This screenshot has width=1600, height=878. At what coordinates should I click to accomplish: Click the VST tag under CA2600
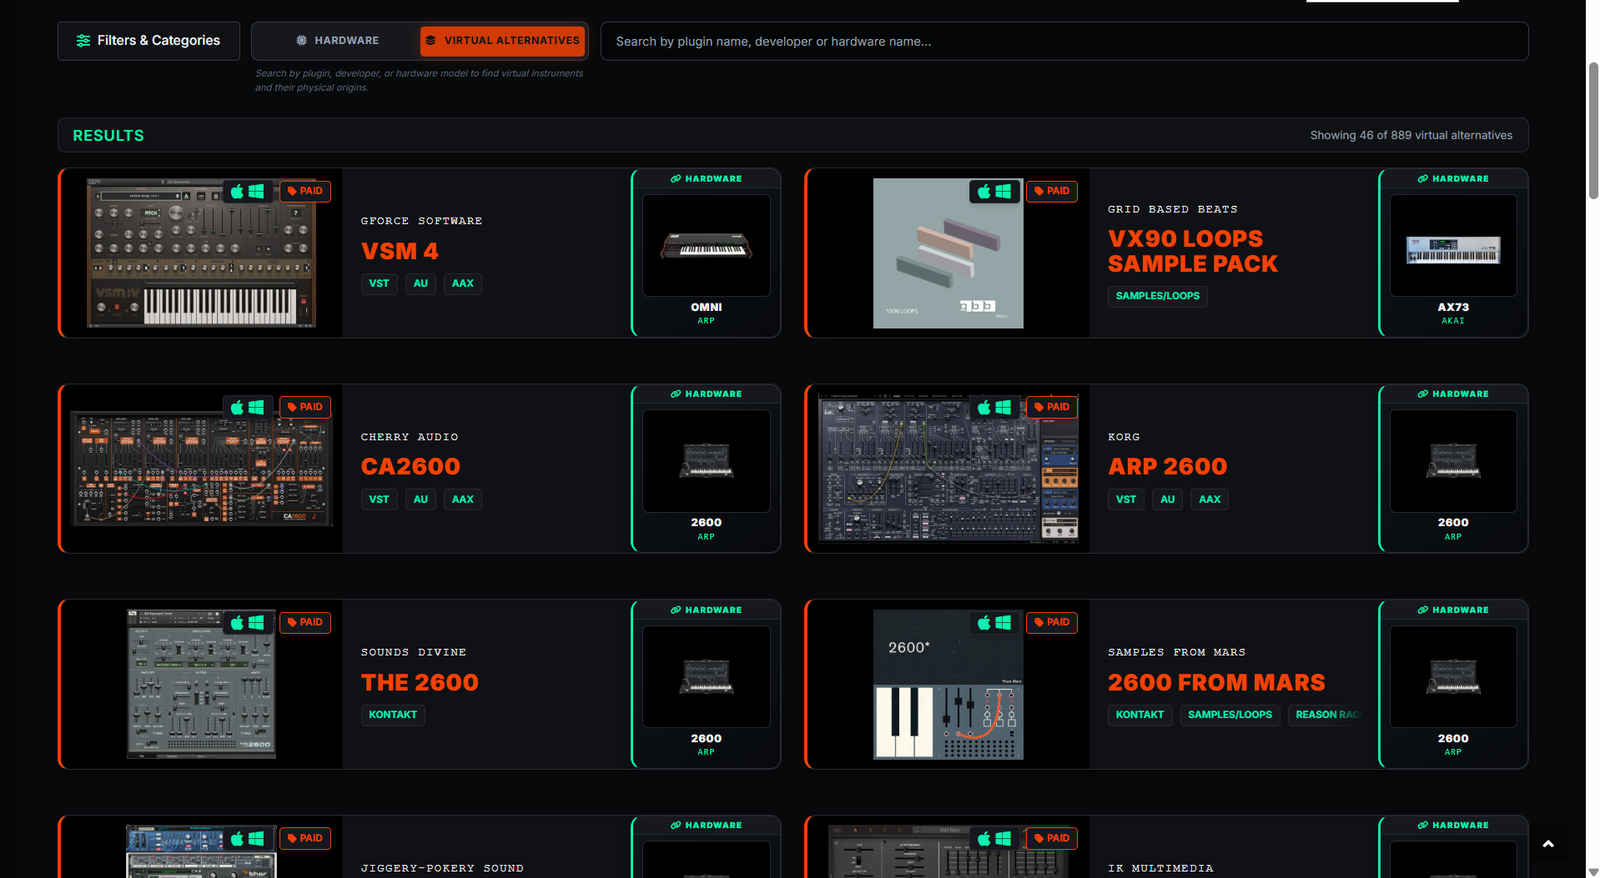379,499
